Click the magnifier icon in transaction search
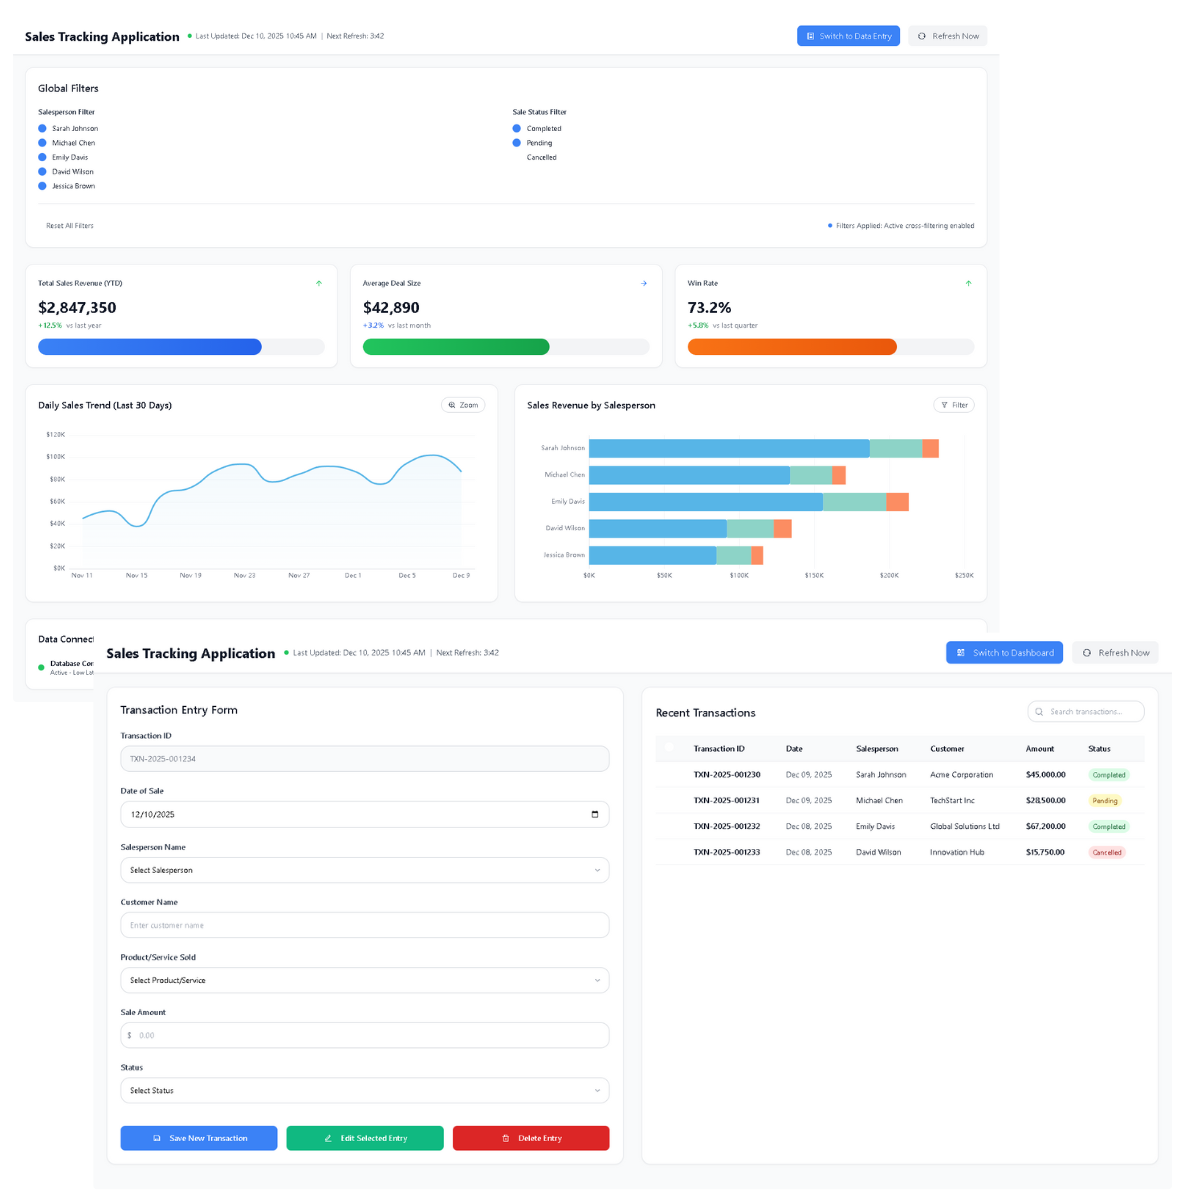1200x1200 pixels. 1040,712
